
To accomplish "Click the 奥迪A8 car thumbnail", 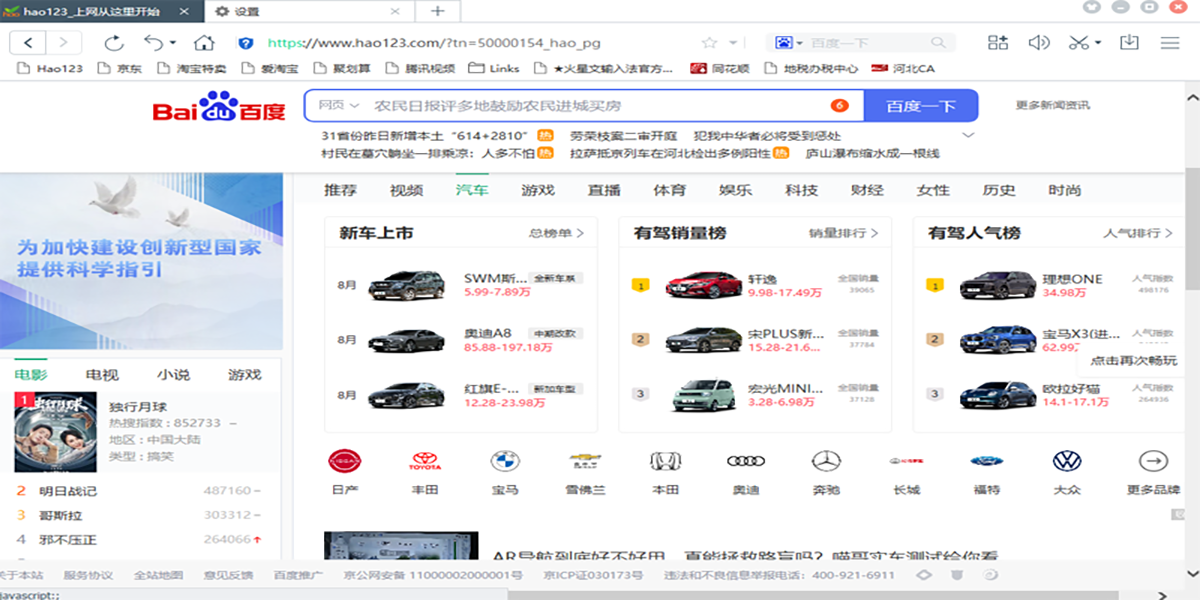I will [406, 340].
